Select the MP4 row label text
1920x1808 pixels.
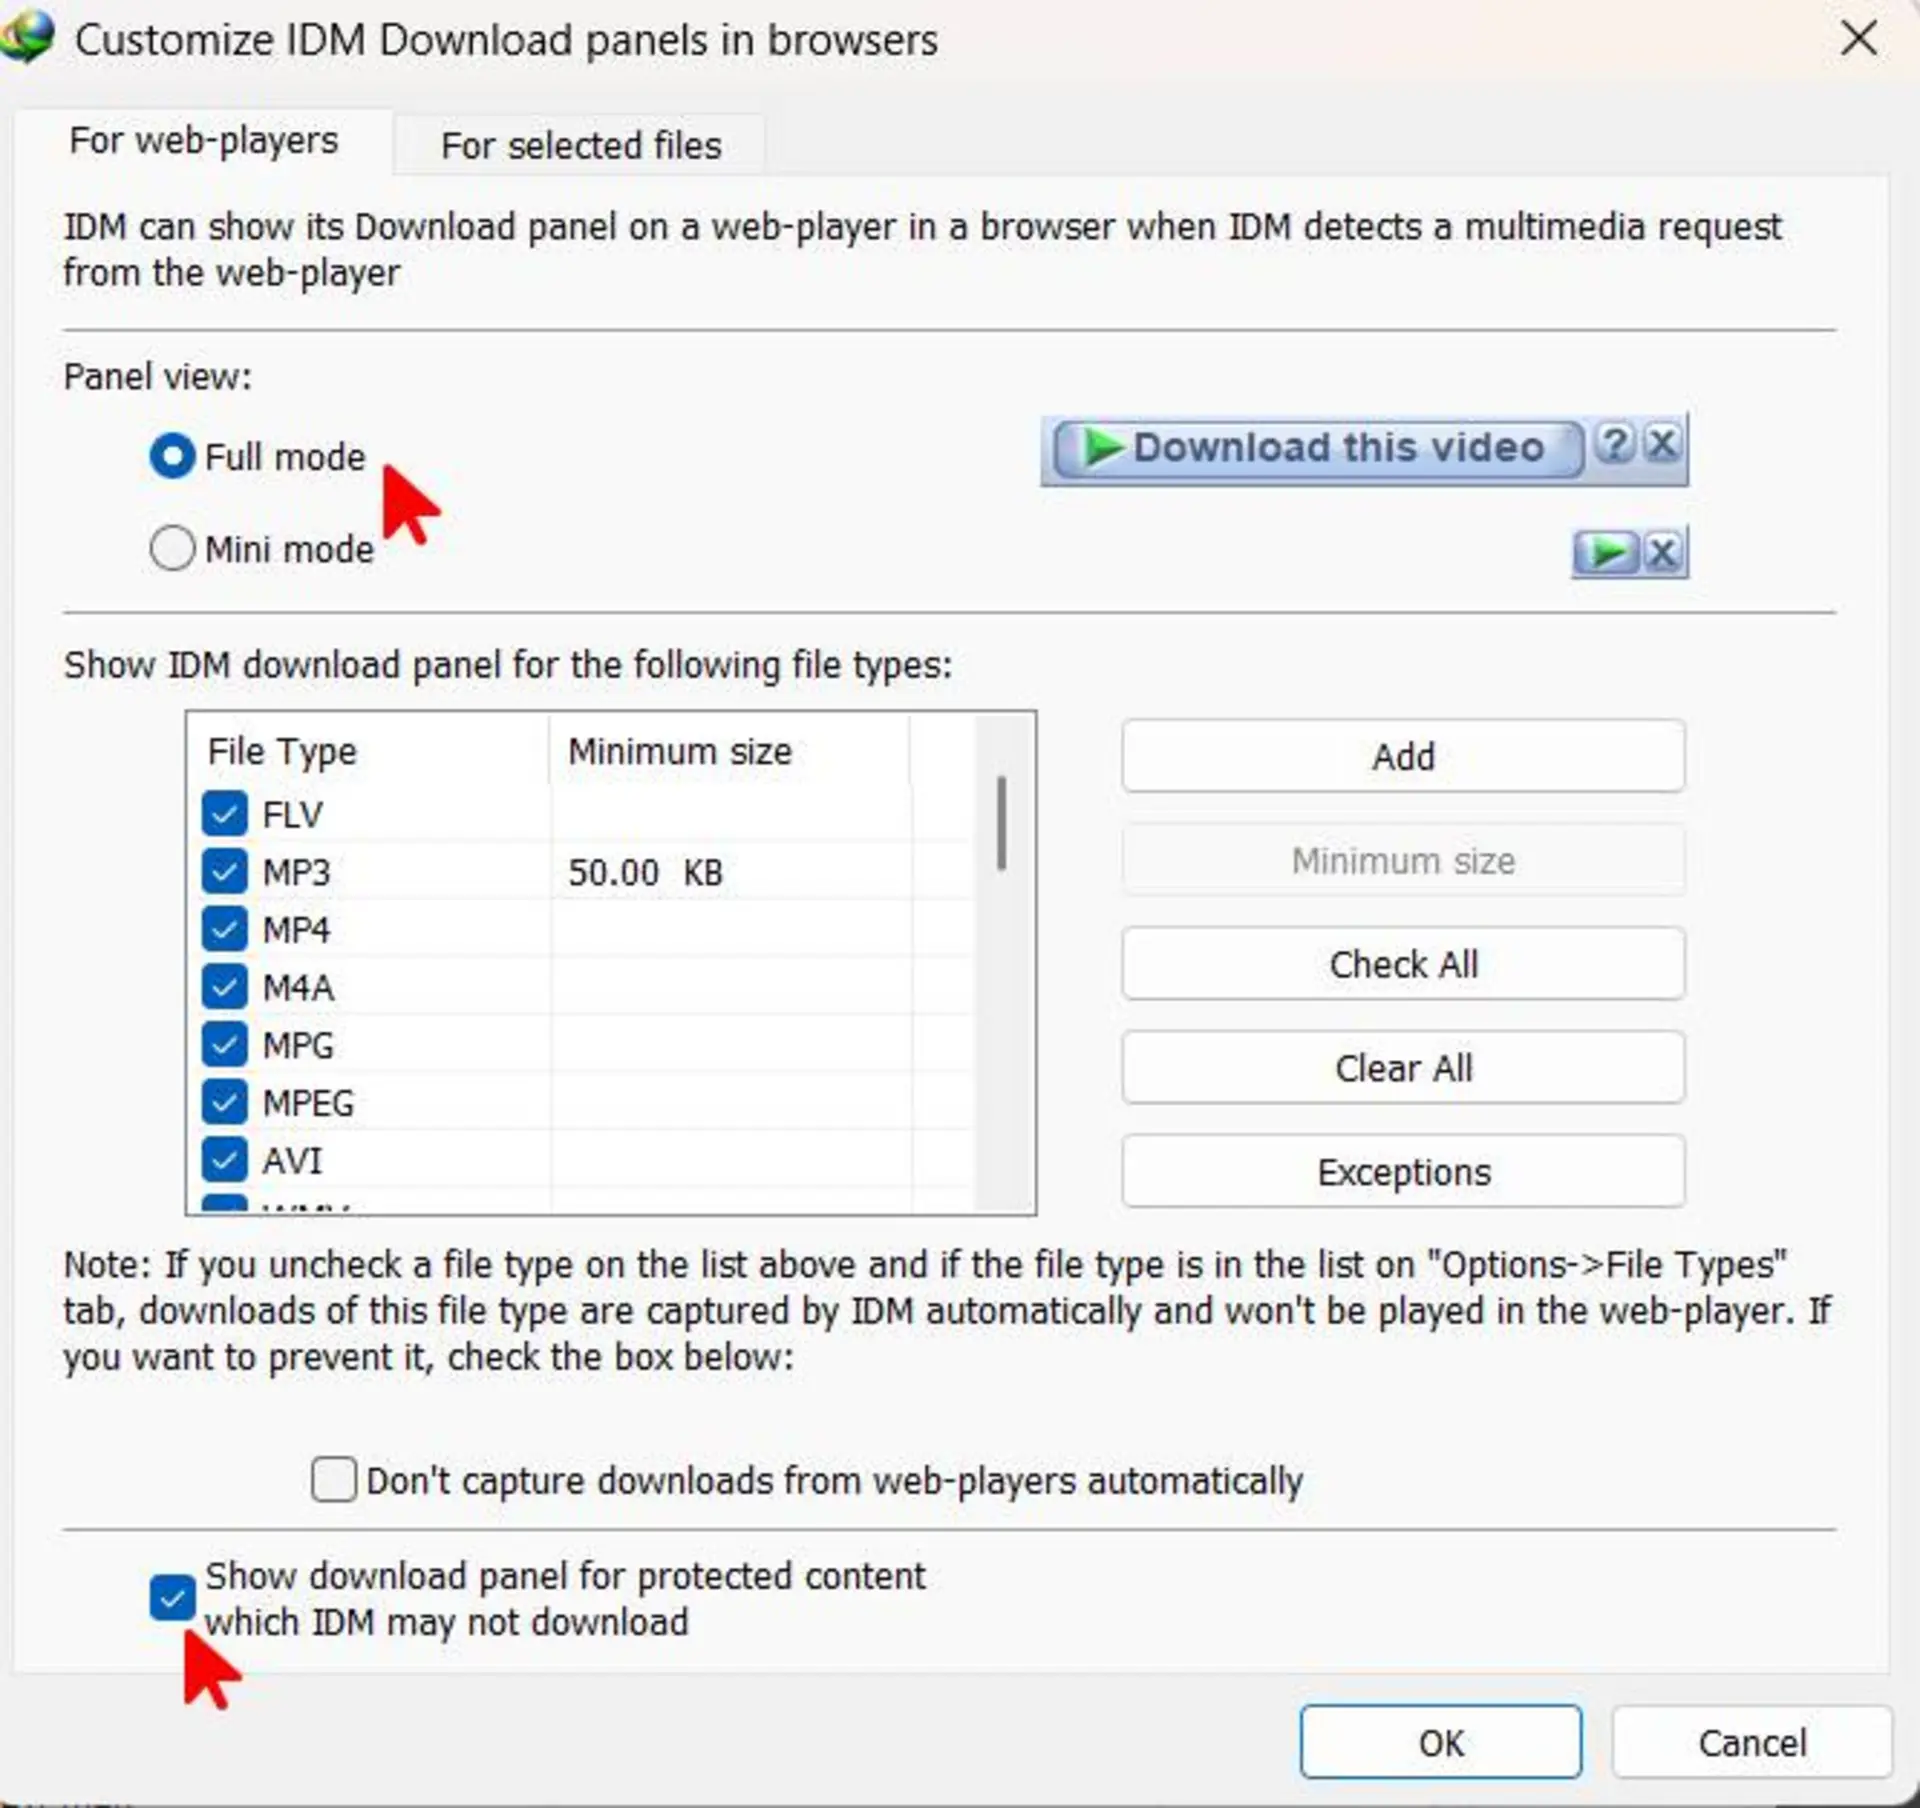click(x=296, y=930)
